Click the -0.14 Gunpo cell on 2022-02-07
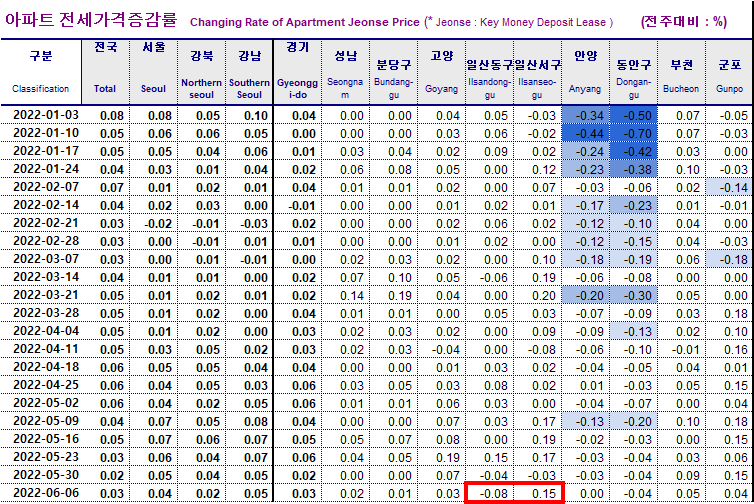 (x=729, y=187)
